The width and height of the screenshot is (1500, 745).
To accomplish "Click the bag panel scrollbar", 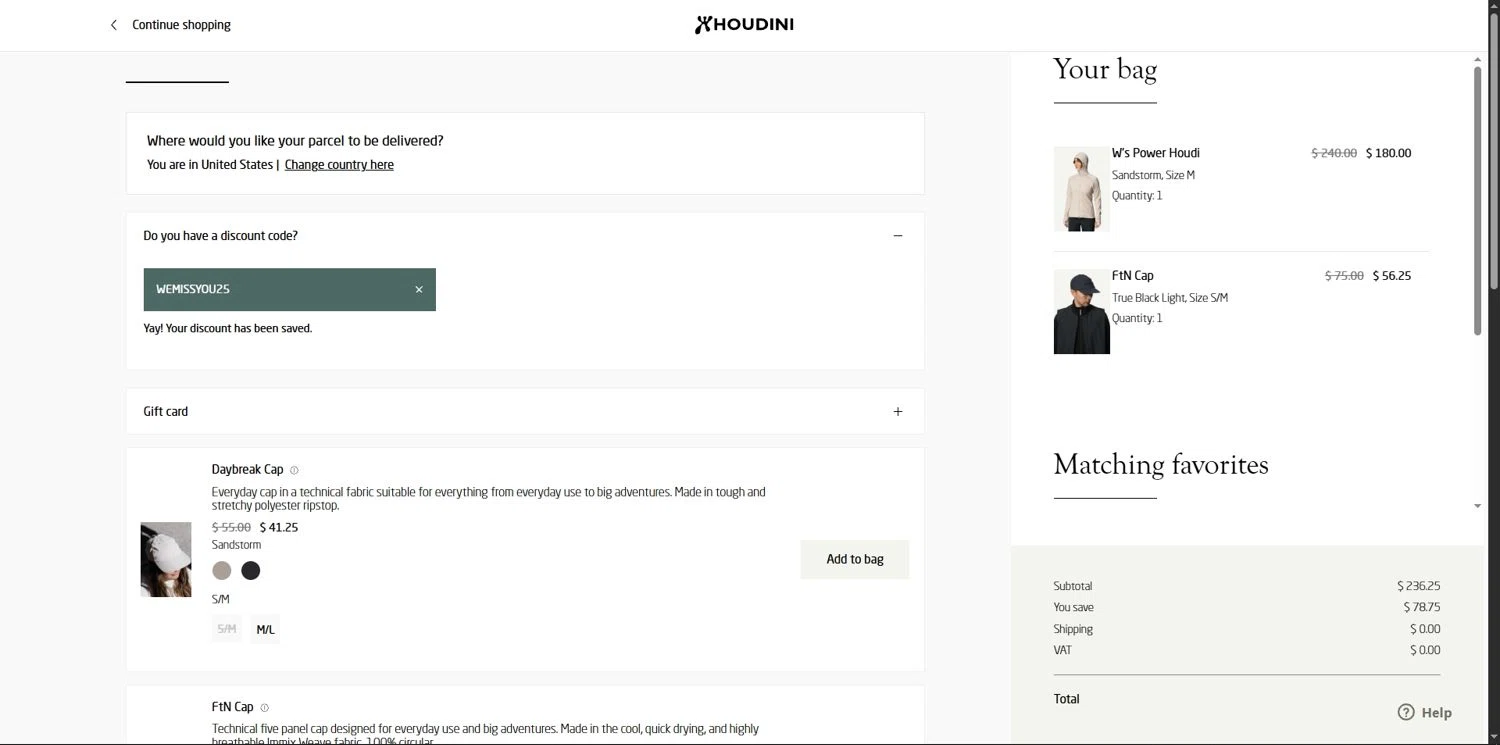I will click(x=1478, y=200).
